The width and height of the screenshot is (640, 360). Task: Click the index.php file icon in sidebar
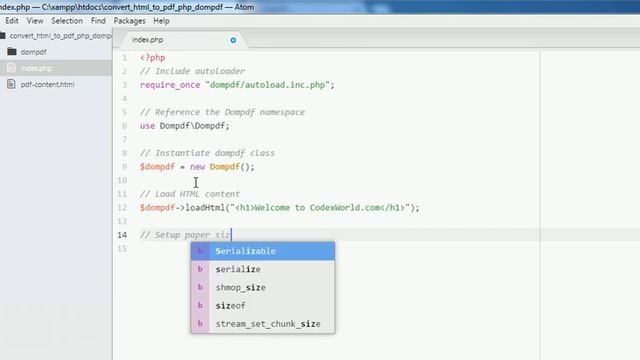[11, 68]
